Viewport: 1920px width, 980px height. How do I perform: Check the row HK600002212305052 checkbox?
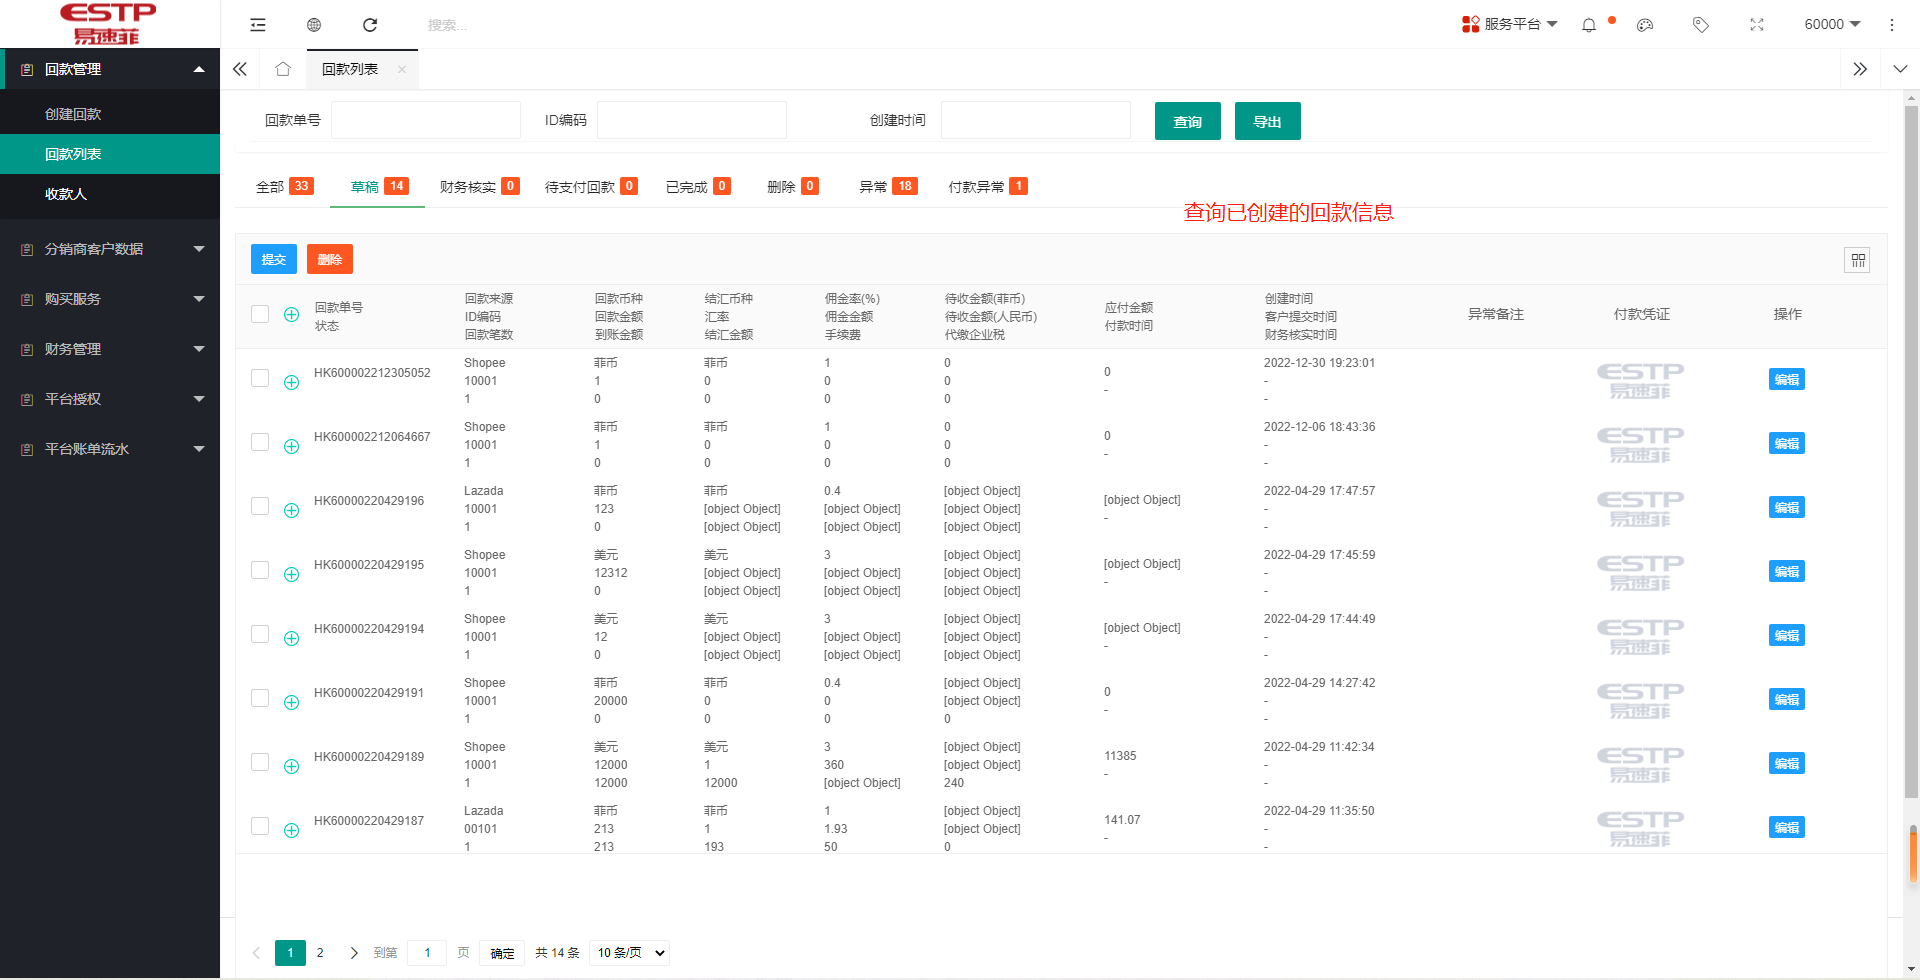(260, 378)
